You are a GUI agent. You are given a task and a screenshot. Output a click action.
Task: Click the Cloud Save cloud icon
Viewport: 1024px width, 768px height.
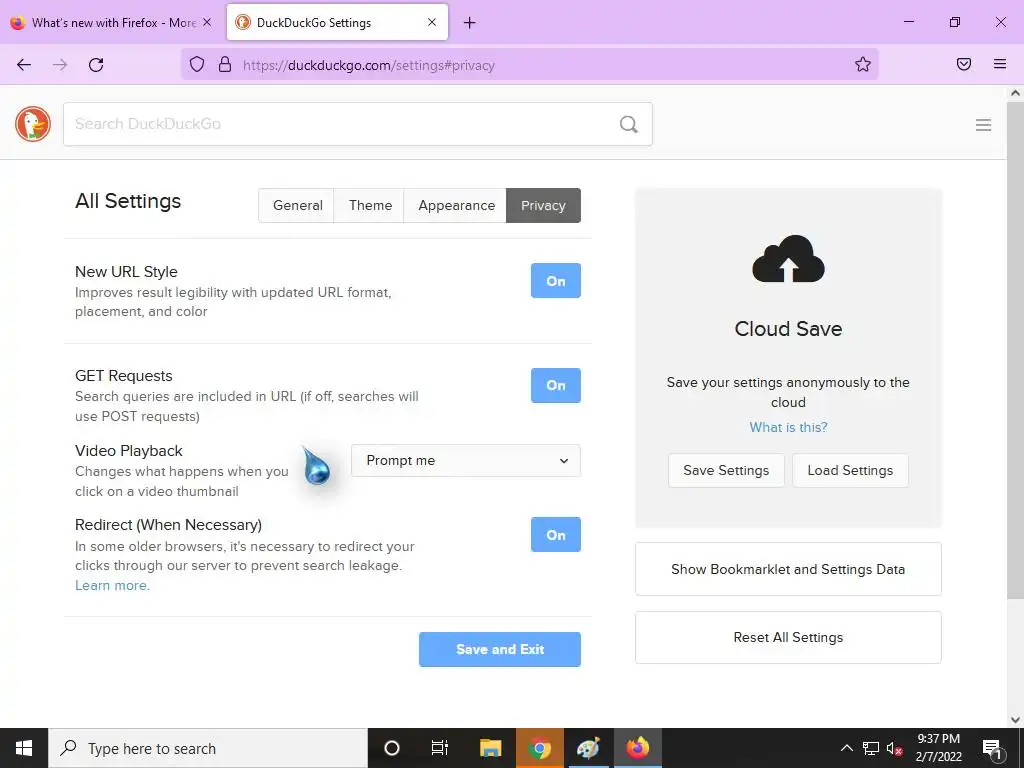(x=788, y=259)
